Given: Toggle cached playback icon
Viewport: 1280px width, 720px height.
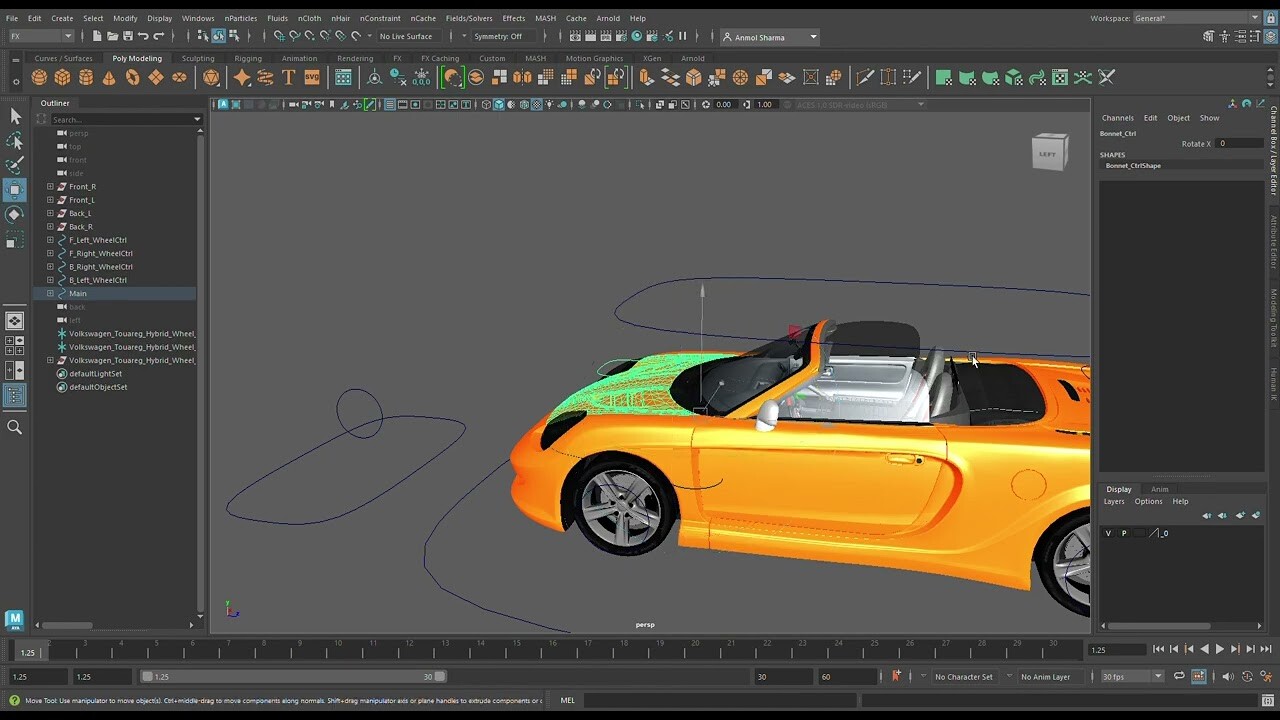Looking at the screenshot, I should point(1199,676).
